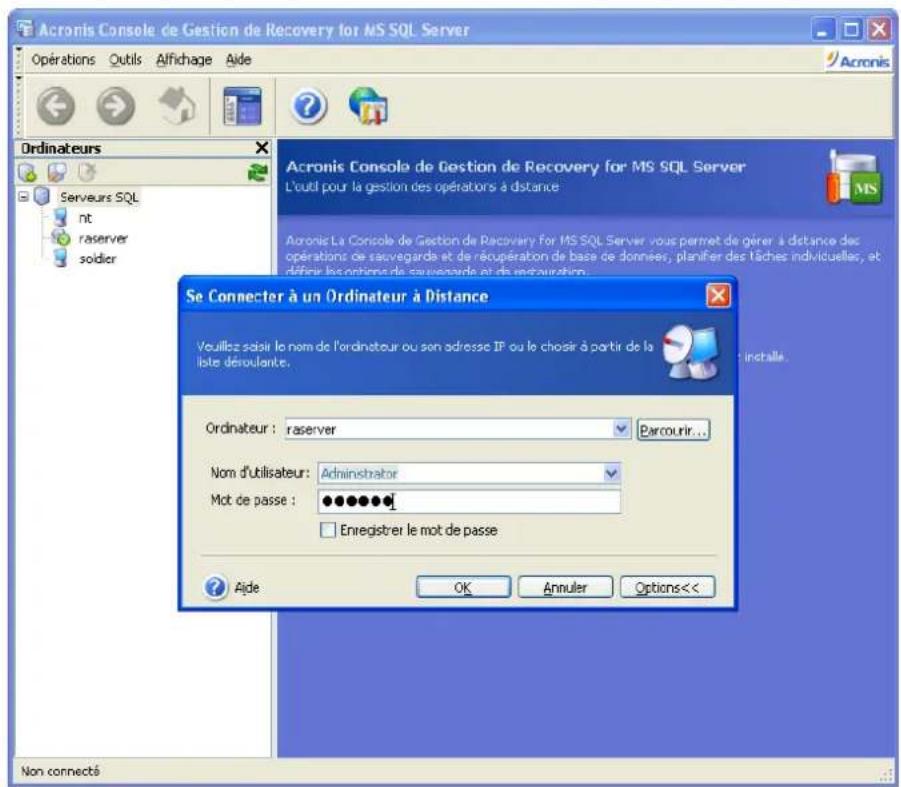Click the Annuler button
901x787 pixels.
[565, 587]
